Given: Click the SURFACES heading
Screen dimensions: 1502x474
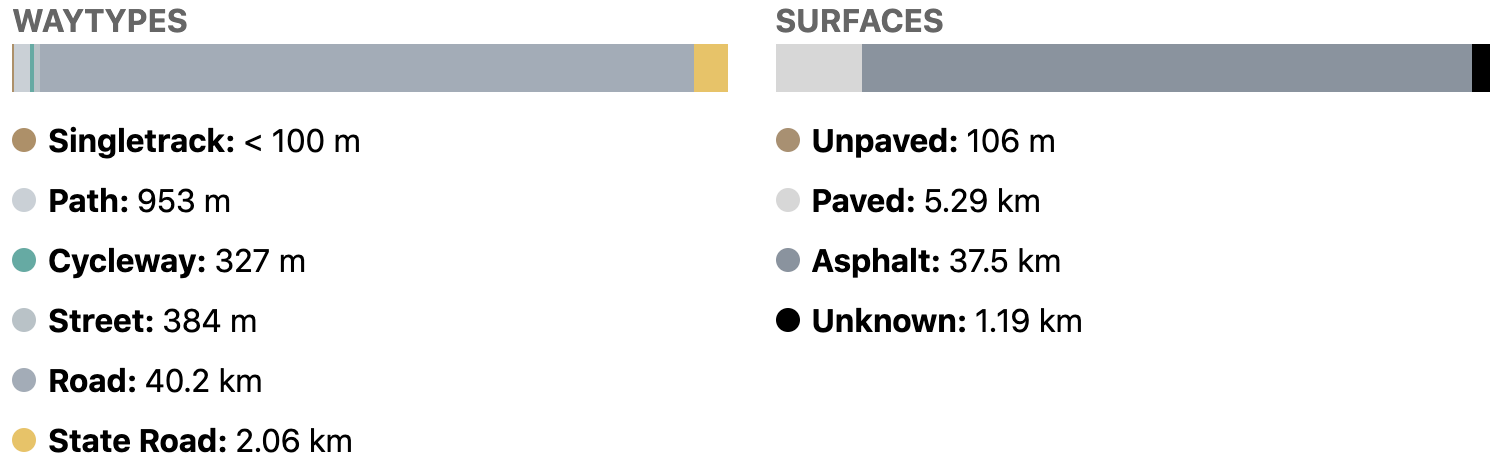Looking at the screenshot, I should 859,20.
